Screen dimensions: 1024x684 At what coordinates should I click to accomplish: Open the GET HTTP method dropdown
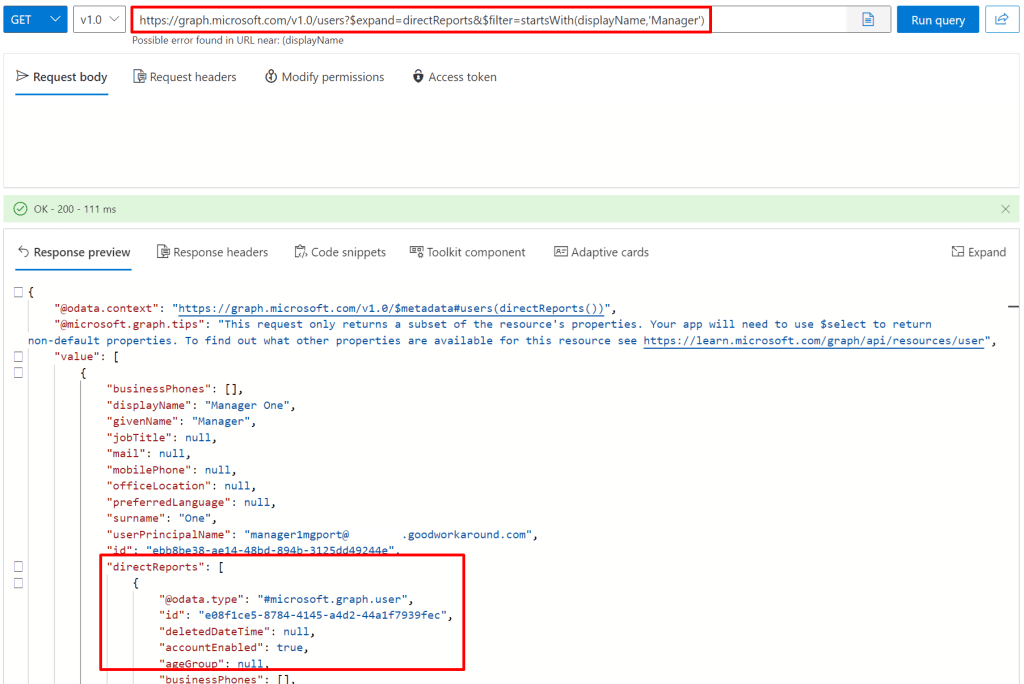click(35, 20)
